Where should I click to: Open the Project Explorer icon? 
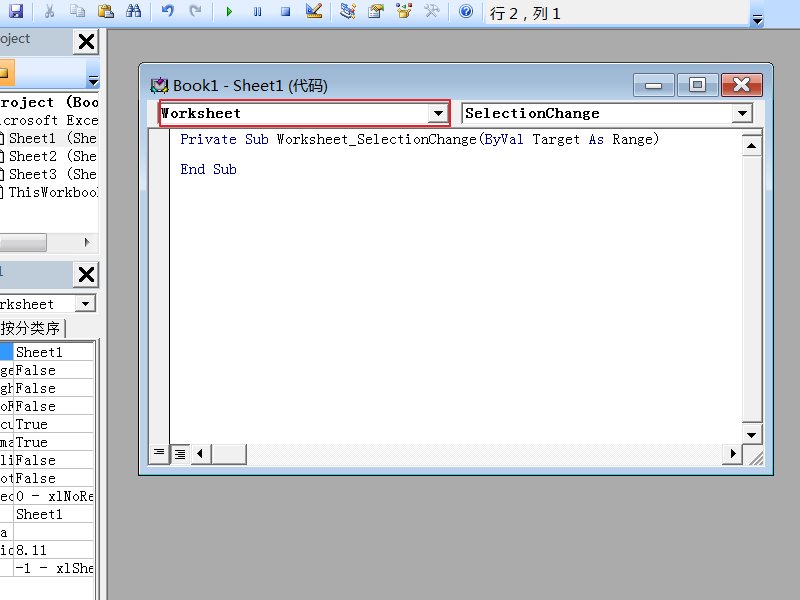347,12
